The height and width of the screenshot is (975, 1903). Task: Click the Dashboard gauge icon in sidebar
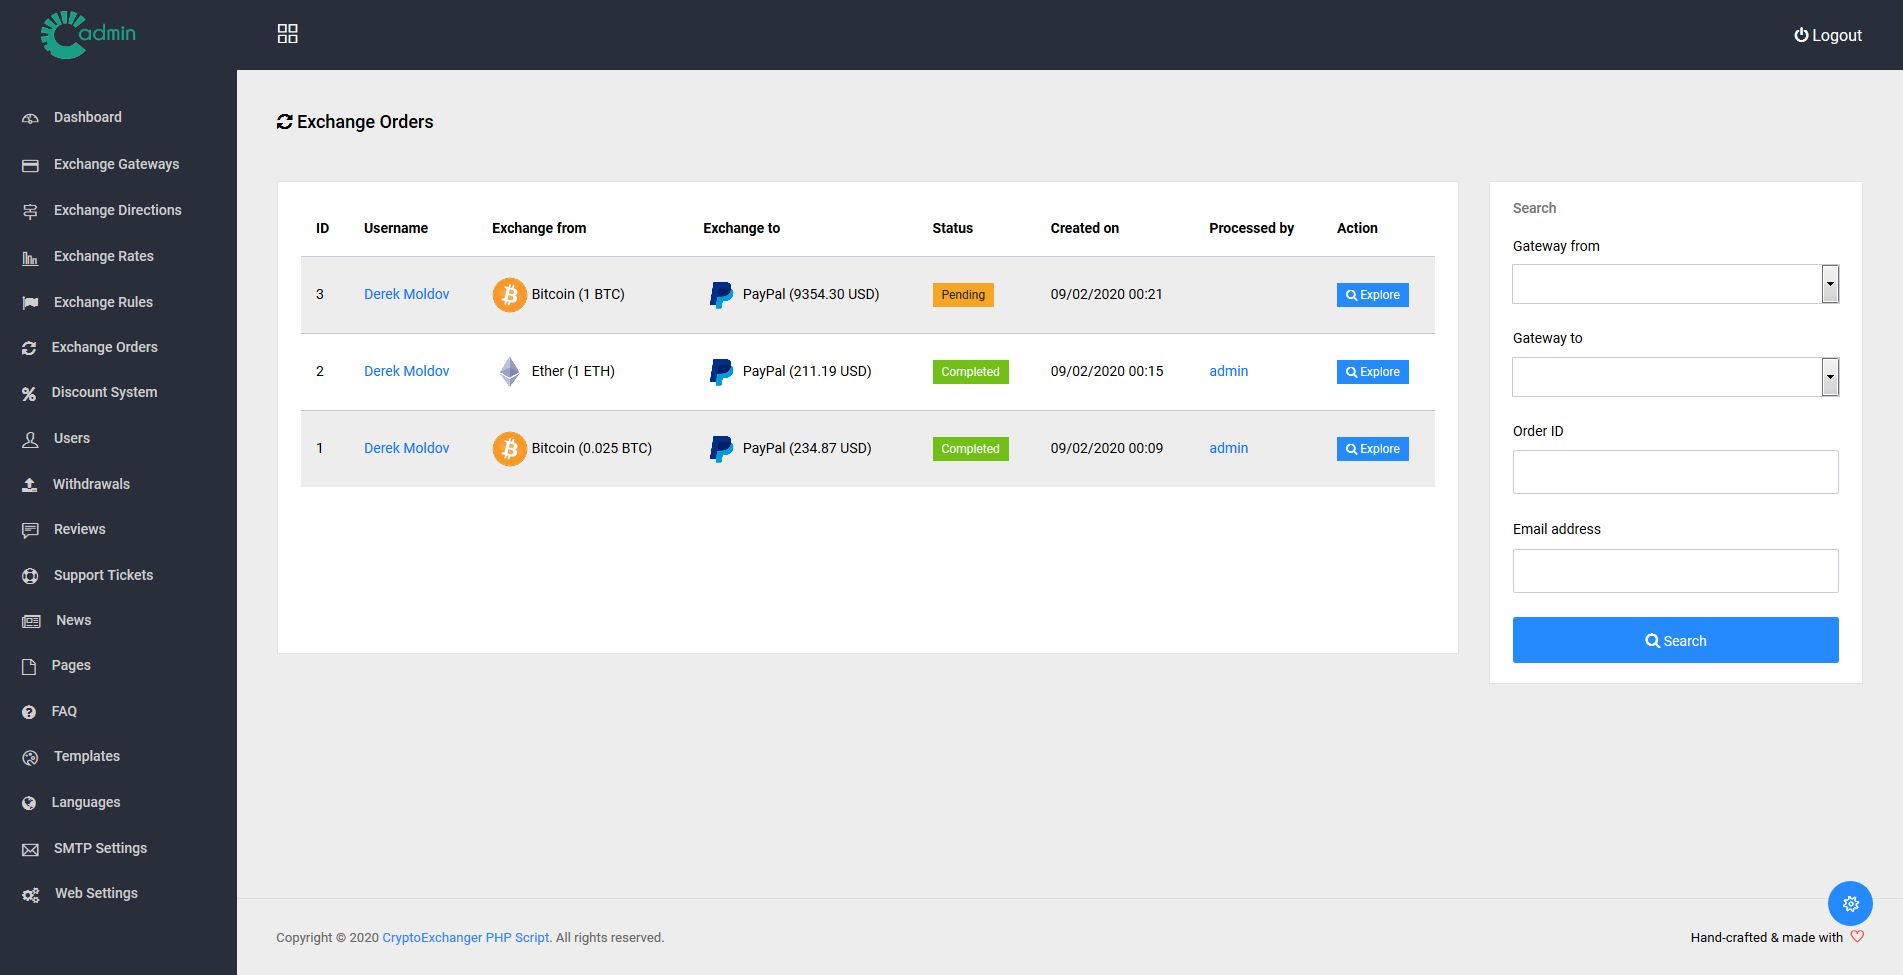(x=30, y=118)
